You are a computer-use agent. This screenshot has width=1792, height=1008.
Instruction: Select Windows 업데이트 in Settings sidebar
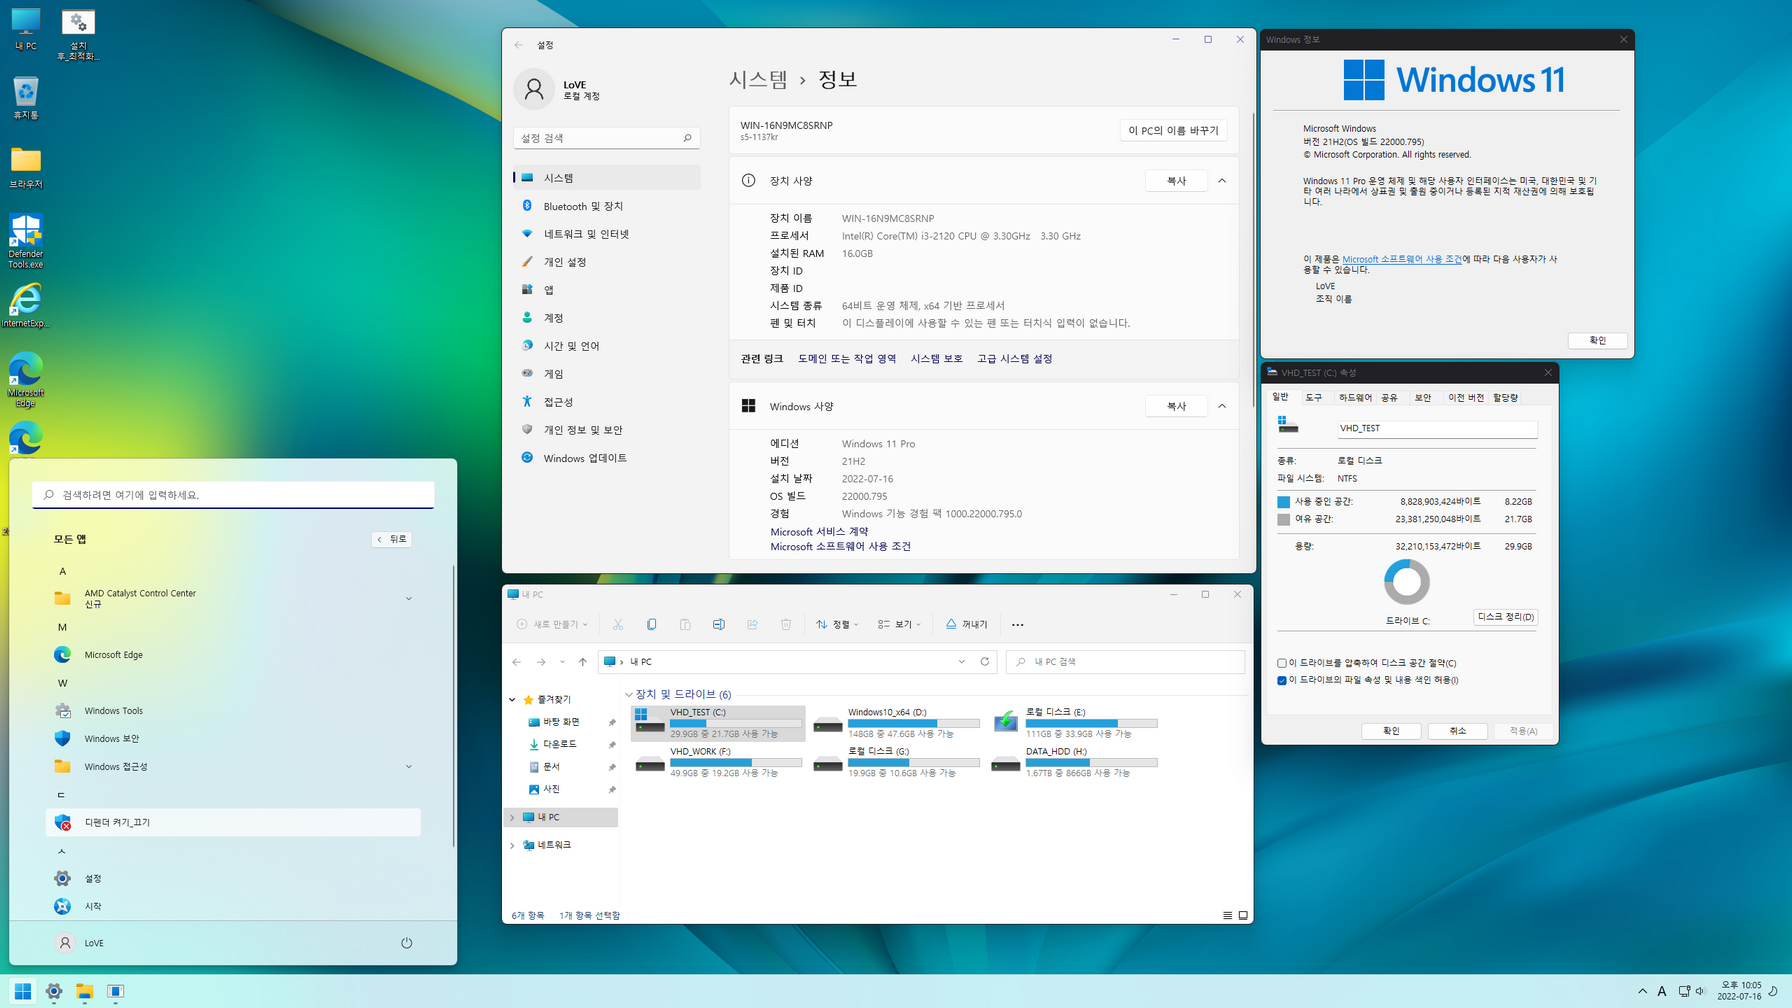coord(606,458)
